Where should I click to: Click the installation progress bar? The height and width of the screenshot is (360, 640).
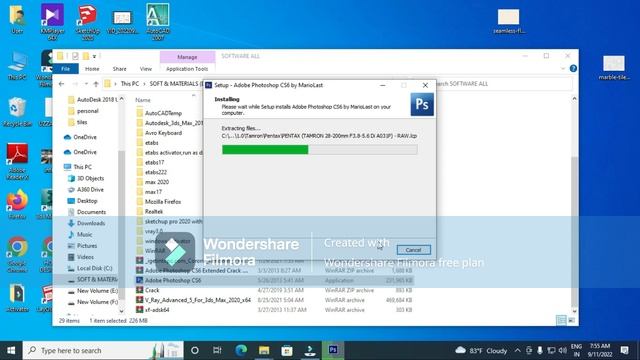click(320, 149)
